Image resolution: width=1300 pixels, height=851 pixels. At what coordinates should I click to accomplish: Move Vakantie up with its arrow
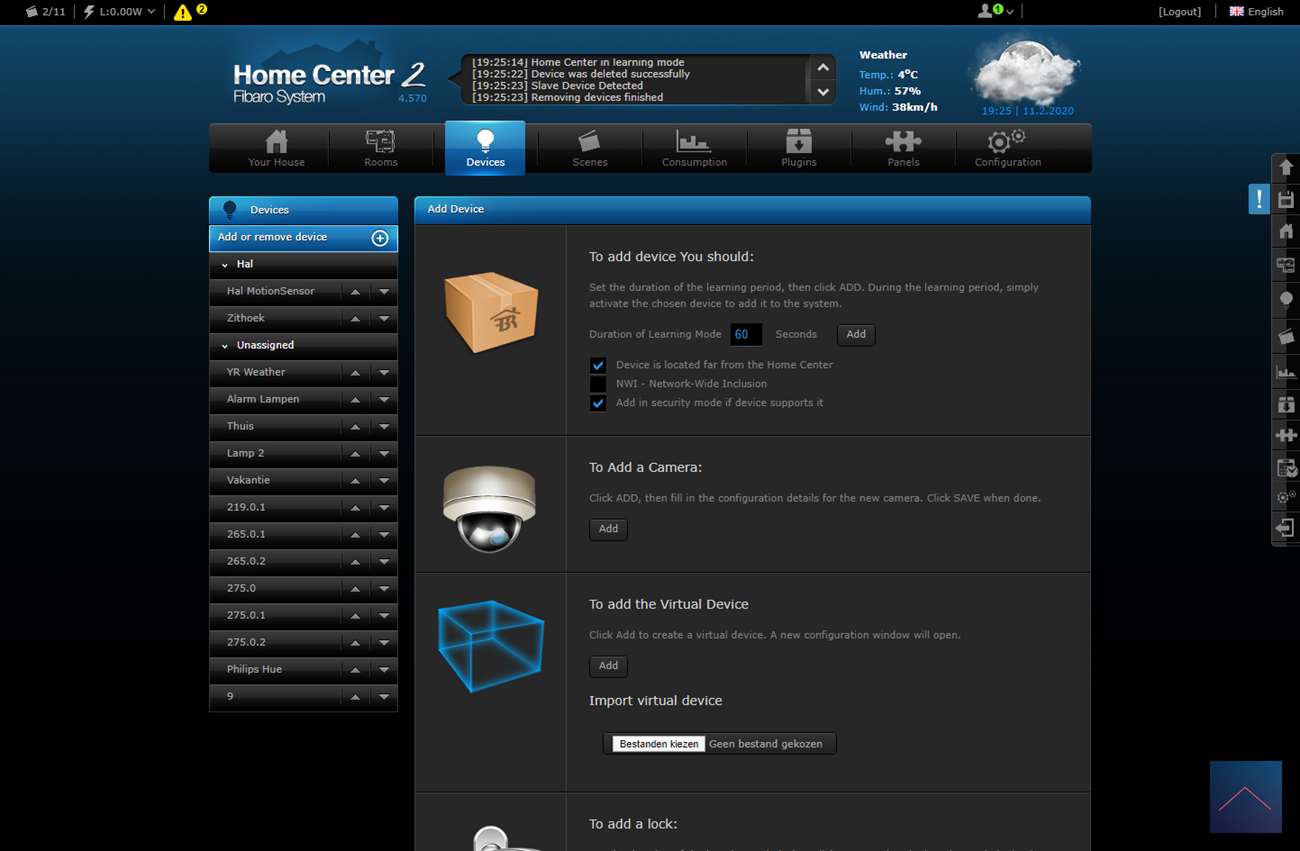pos(355,481)
